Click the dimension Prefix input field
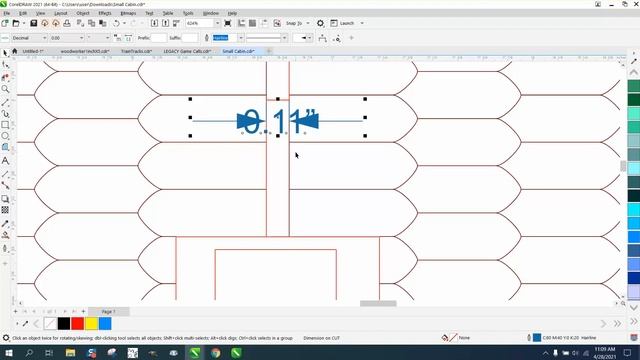 [x=159, y=38]
